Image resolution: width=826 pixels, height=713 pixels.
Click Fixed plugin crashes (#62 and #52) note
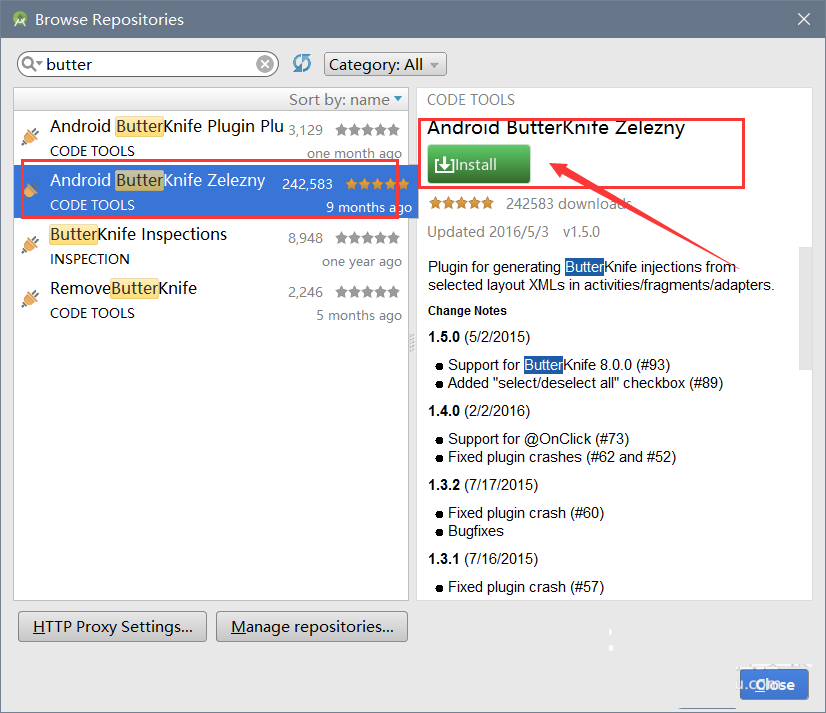tap(562, 457)
